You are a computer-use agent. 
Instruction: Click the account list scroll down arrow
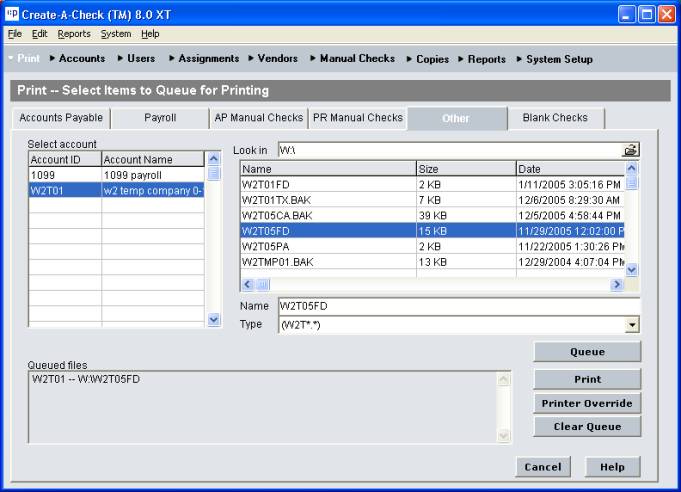coord(213,320)
